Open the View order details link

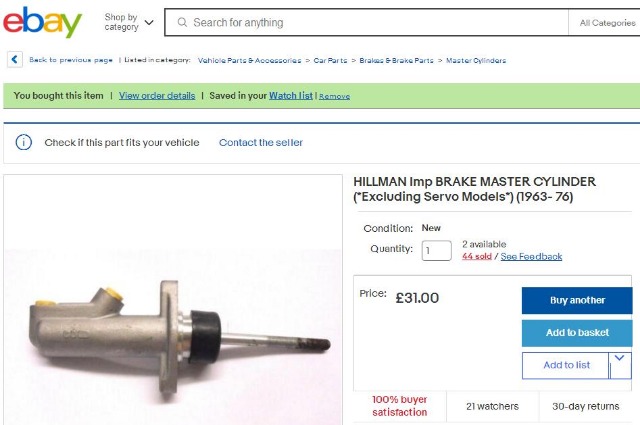tap(157, 96)
